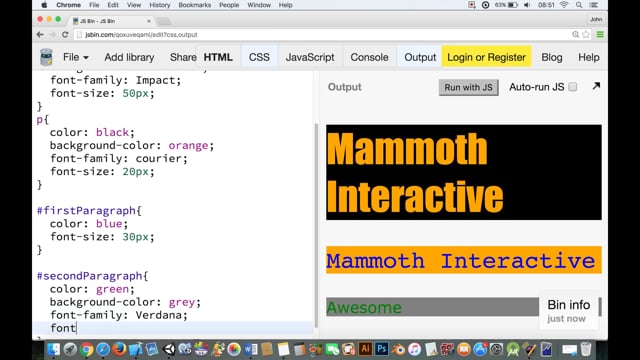Screen dimensions: 640x360
Task: Toggle the Output panel tab
Action: pyautogui.click(x=420, y=57)
